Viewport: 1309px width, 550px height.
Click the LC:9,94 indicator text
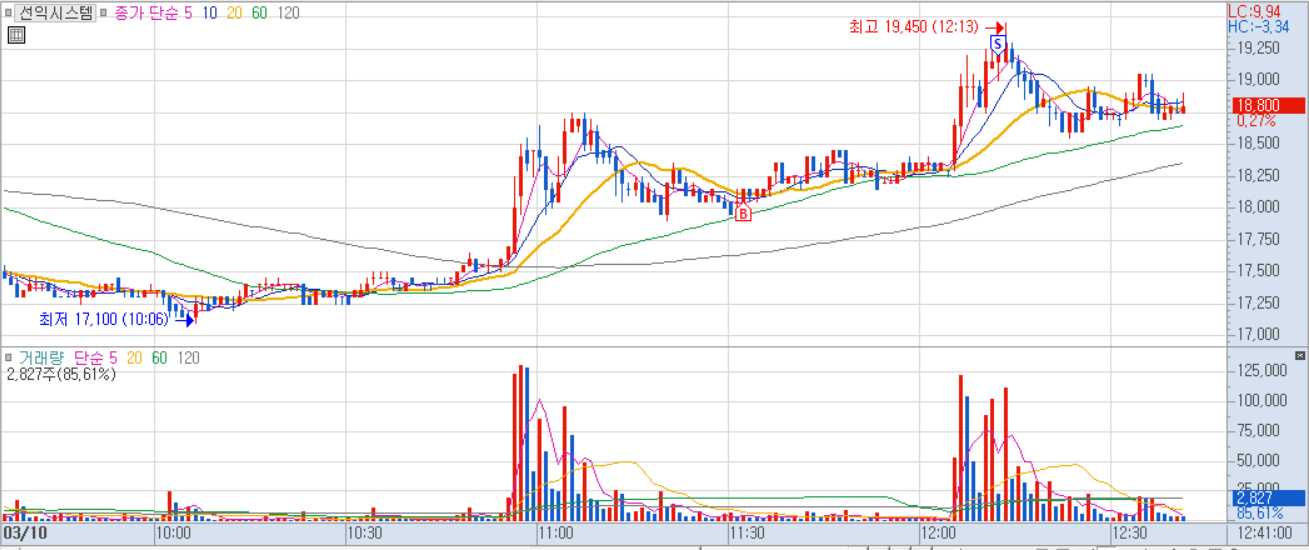click(x=1254, y=10)
